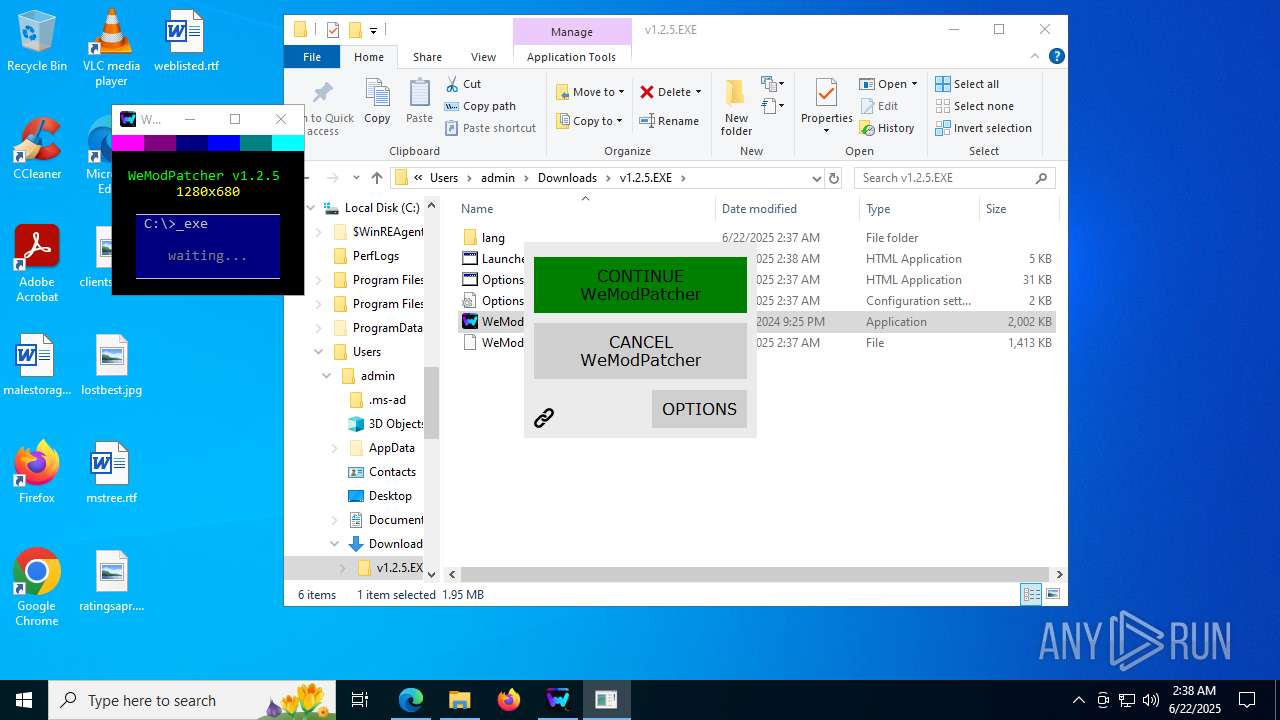Screen dimensions: 1280x720
Task: Click the Refresh button in address bar
Action: click(x=834, y=178)
